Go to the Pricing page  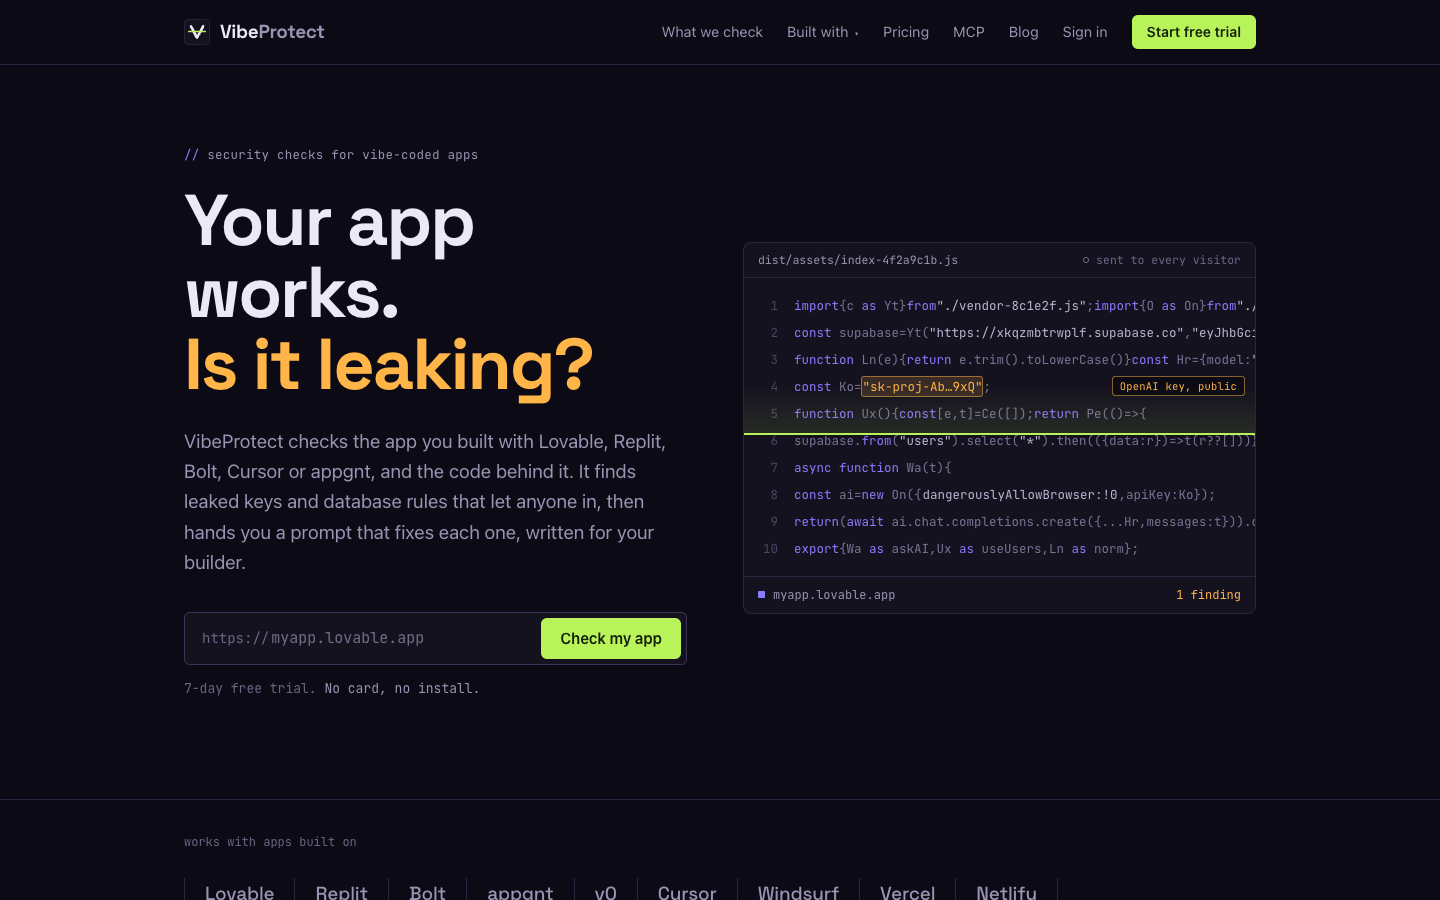click(906, 32)
